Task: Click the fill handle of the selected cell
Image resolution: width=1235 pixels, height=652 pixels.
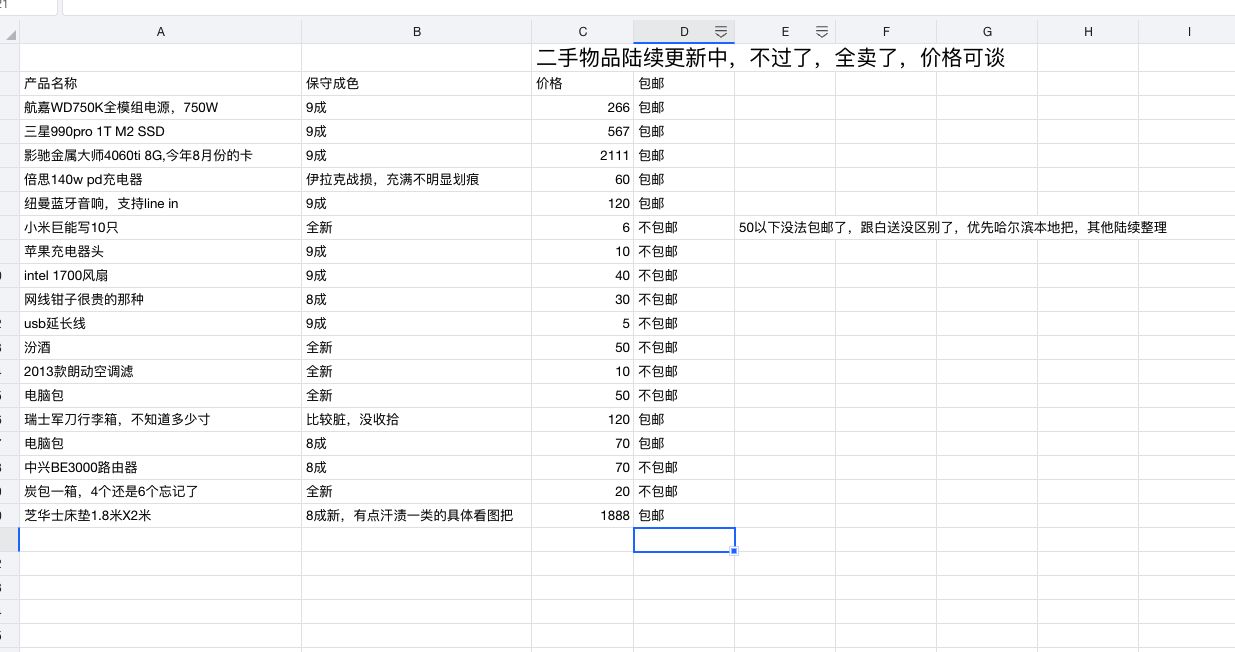Action: [734, 552]
